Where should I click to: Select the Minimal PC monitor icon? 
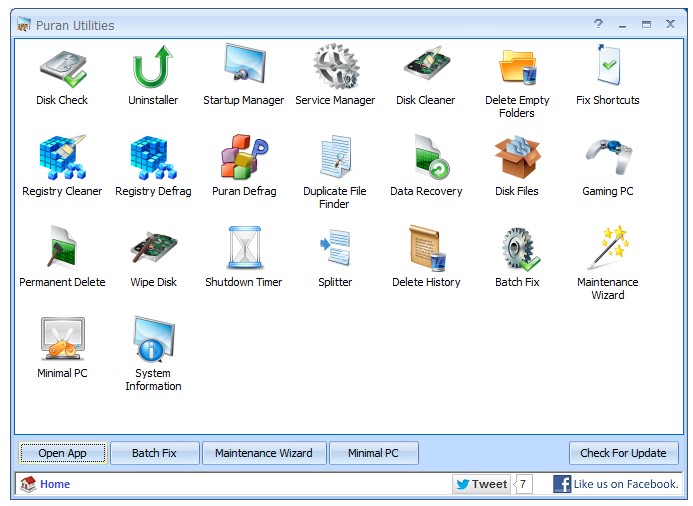(62, 339)
